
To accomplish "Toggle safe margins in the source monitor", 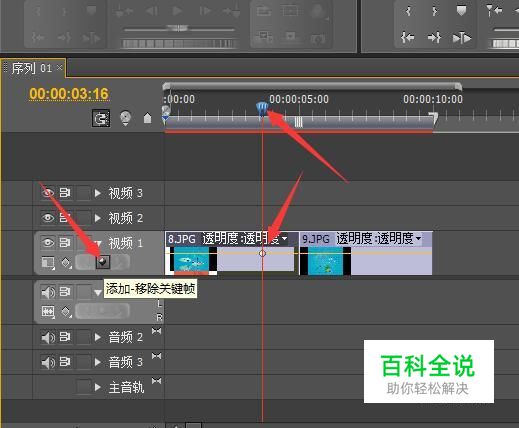I will [290, 11].
